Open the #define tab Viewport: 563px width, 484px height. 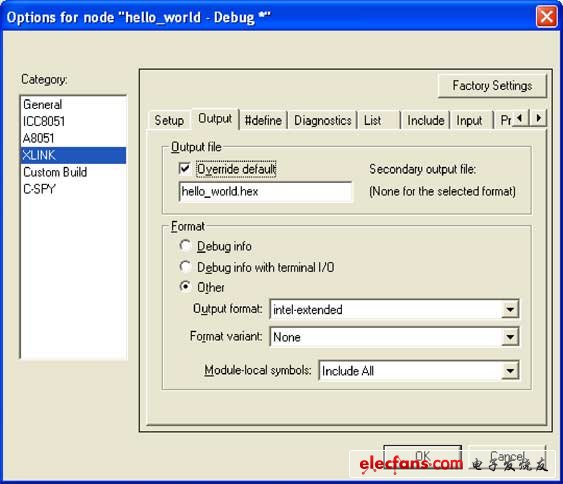point(263,120)
